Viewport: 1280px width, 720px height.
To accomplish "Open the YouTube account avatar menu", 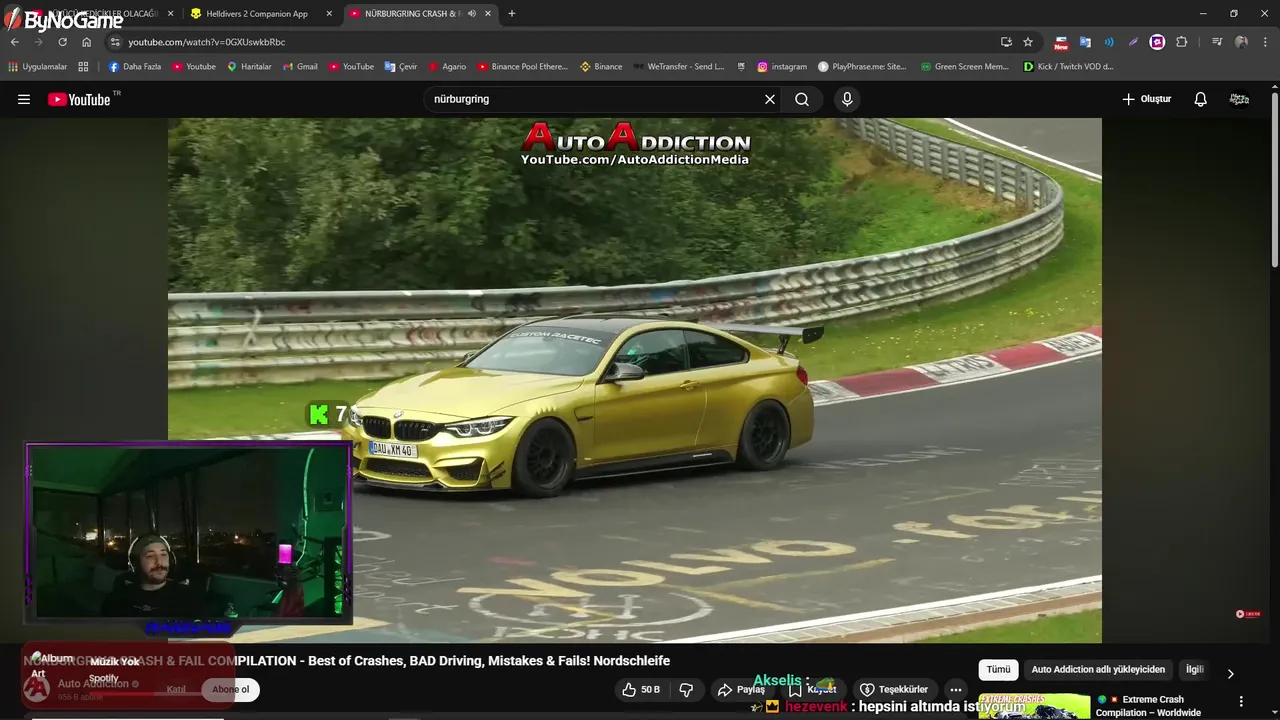I will 1239,99.
